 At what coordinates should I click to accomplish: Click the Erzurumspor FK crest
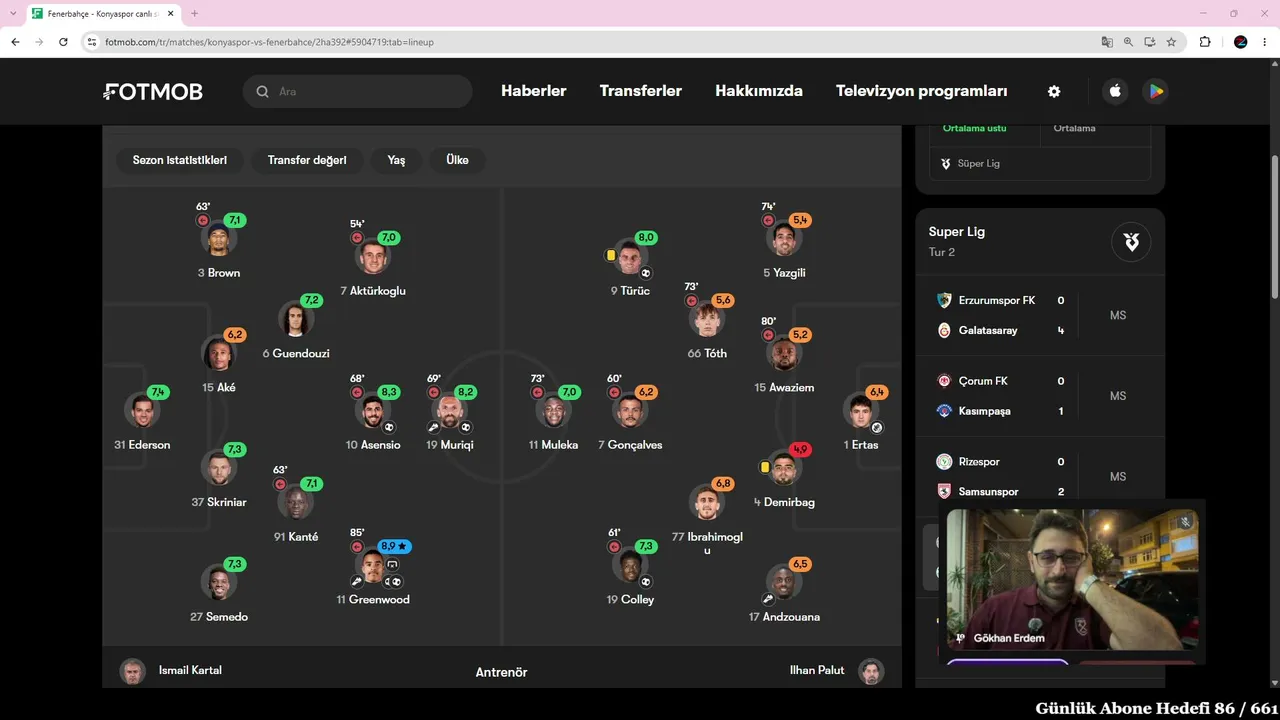pyautogui.click(x=944, y=300)
